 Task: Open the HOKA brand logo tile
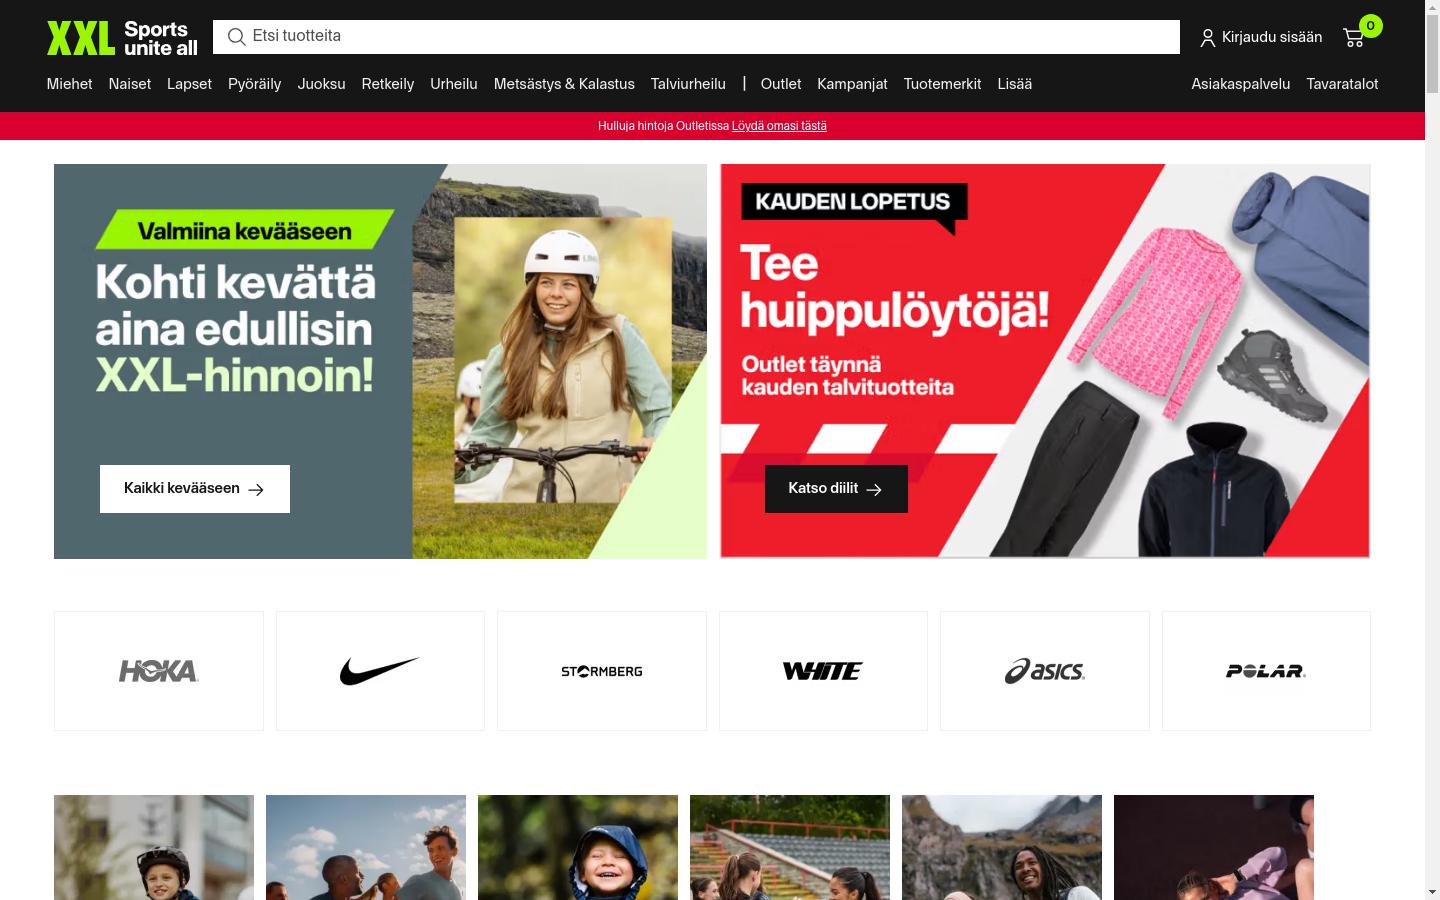click(159, 671)
